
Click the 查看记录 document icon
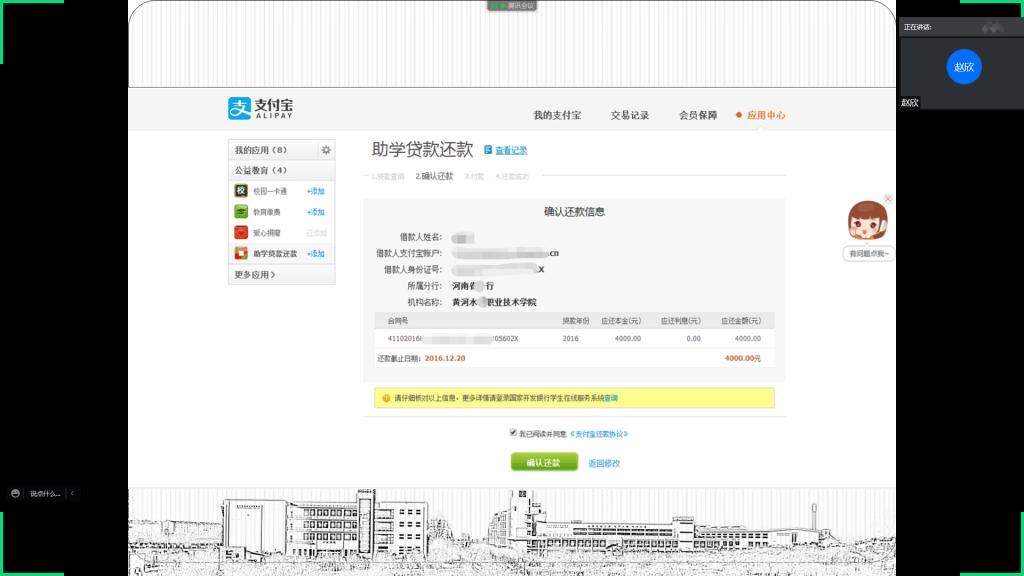pyautogui.click(x=488, y=150)
